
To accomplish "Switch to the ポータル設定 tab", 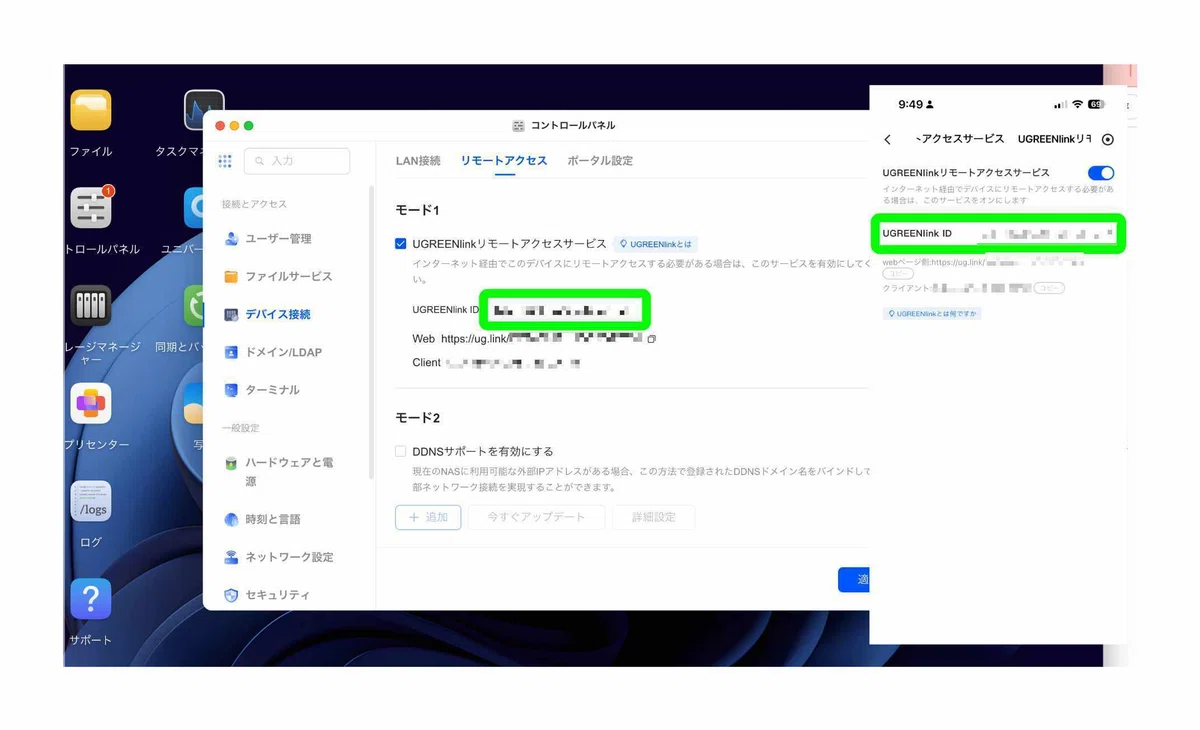I will coord(600,161).
